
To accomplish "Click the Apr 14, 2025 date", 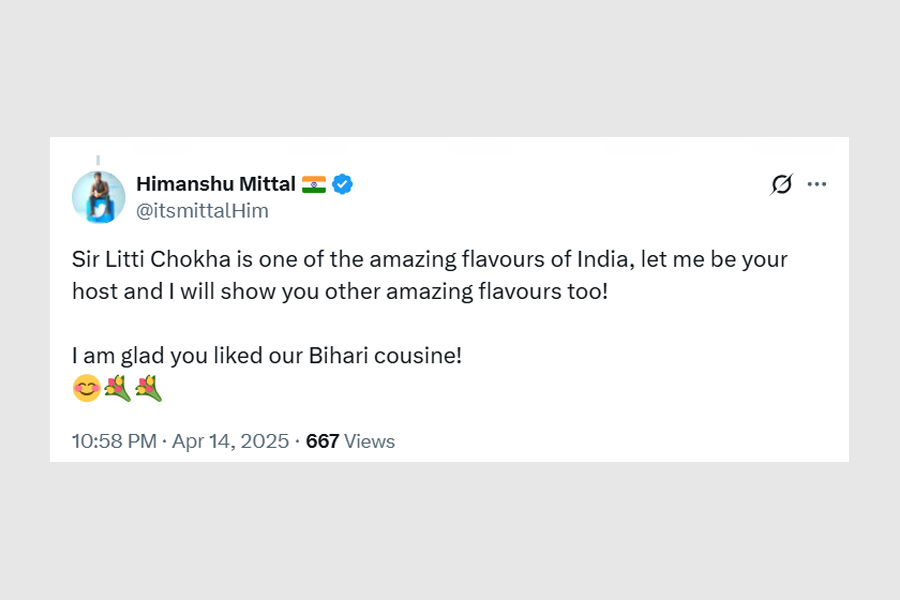I will tap(230, 441).
